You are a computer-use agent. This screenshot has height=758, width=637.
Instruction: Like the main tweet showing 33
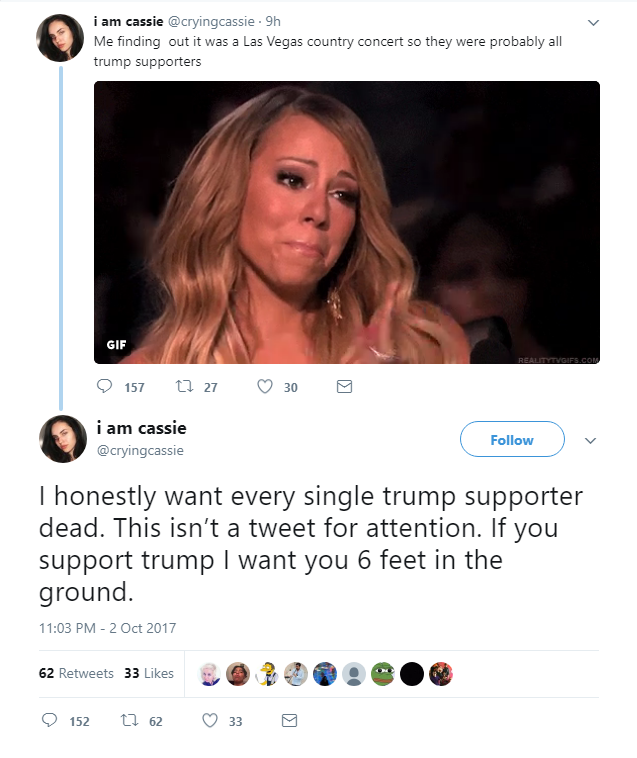pyautogui.click(x=209, y=720)
